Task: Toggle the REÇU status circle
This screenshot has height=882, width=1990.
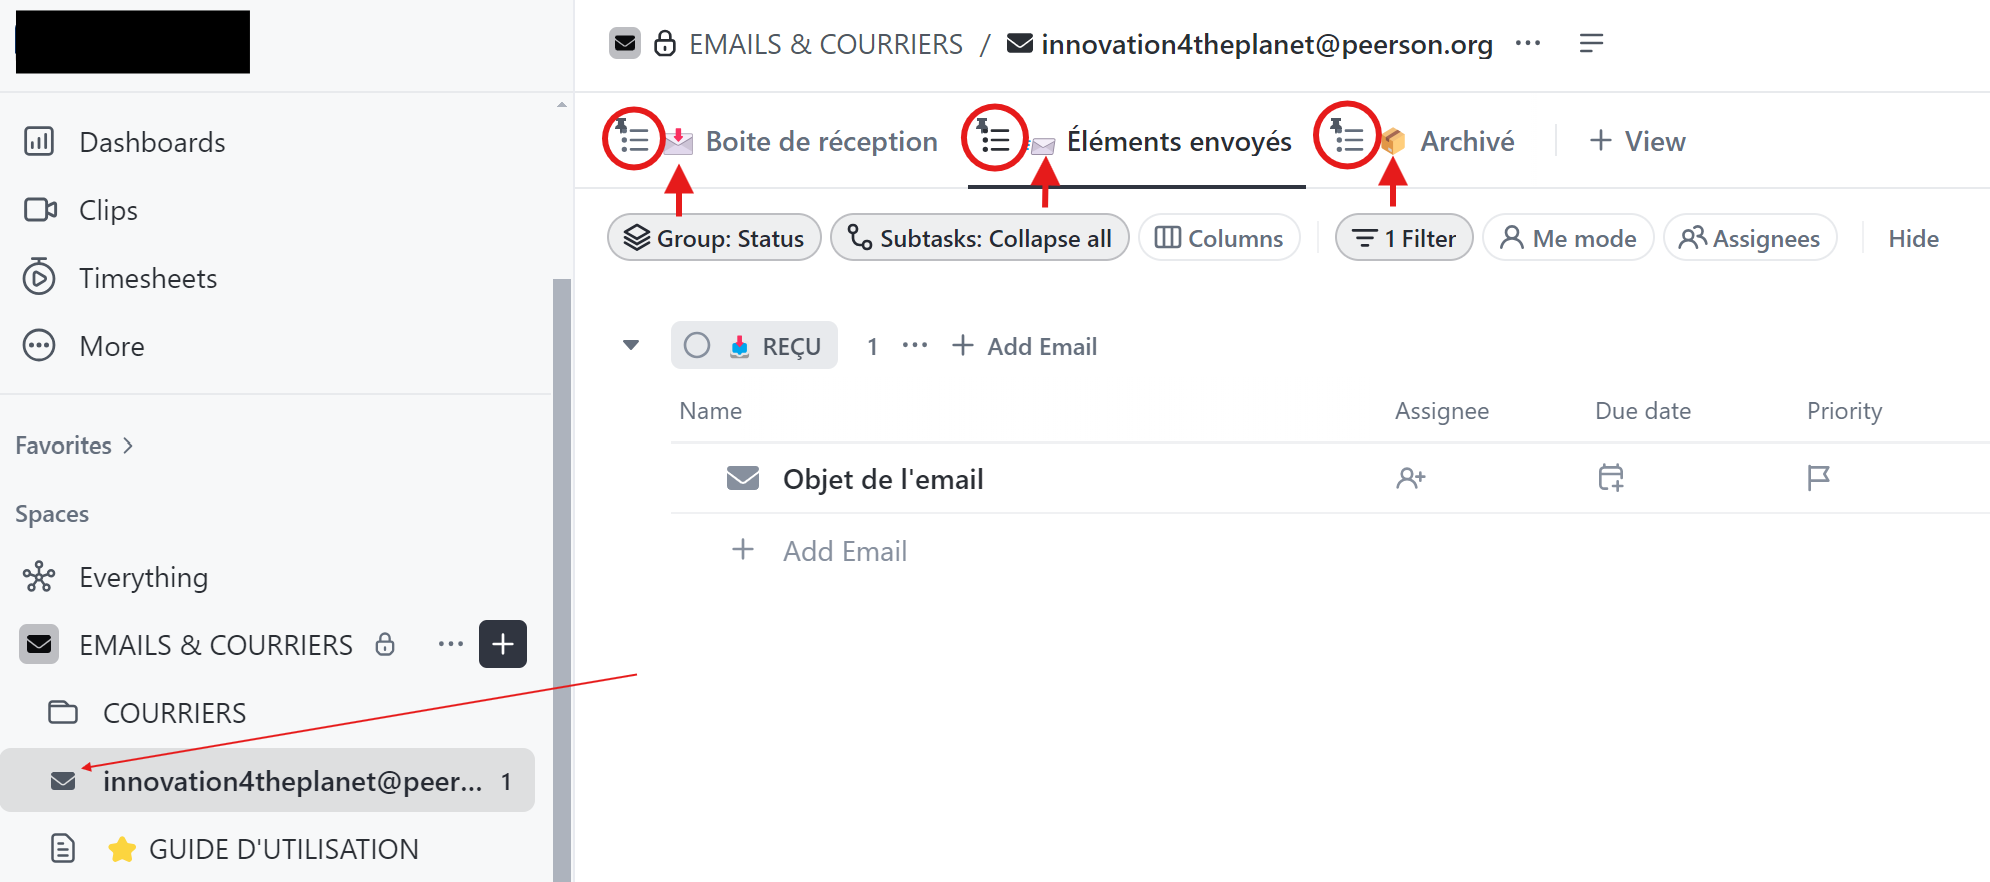Action: 697,346
